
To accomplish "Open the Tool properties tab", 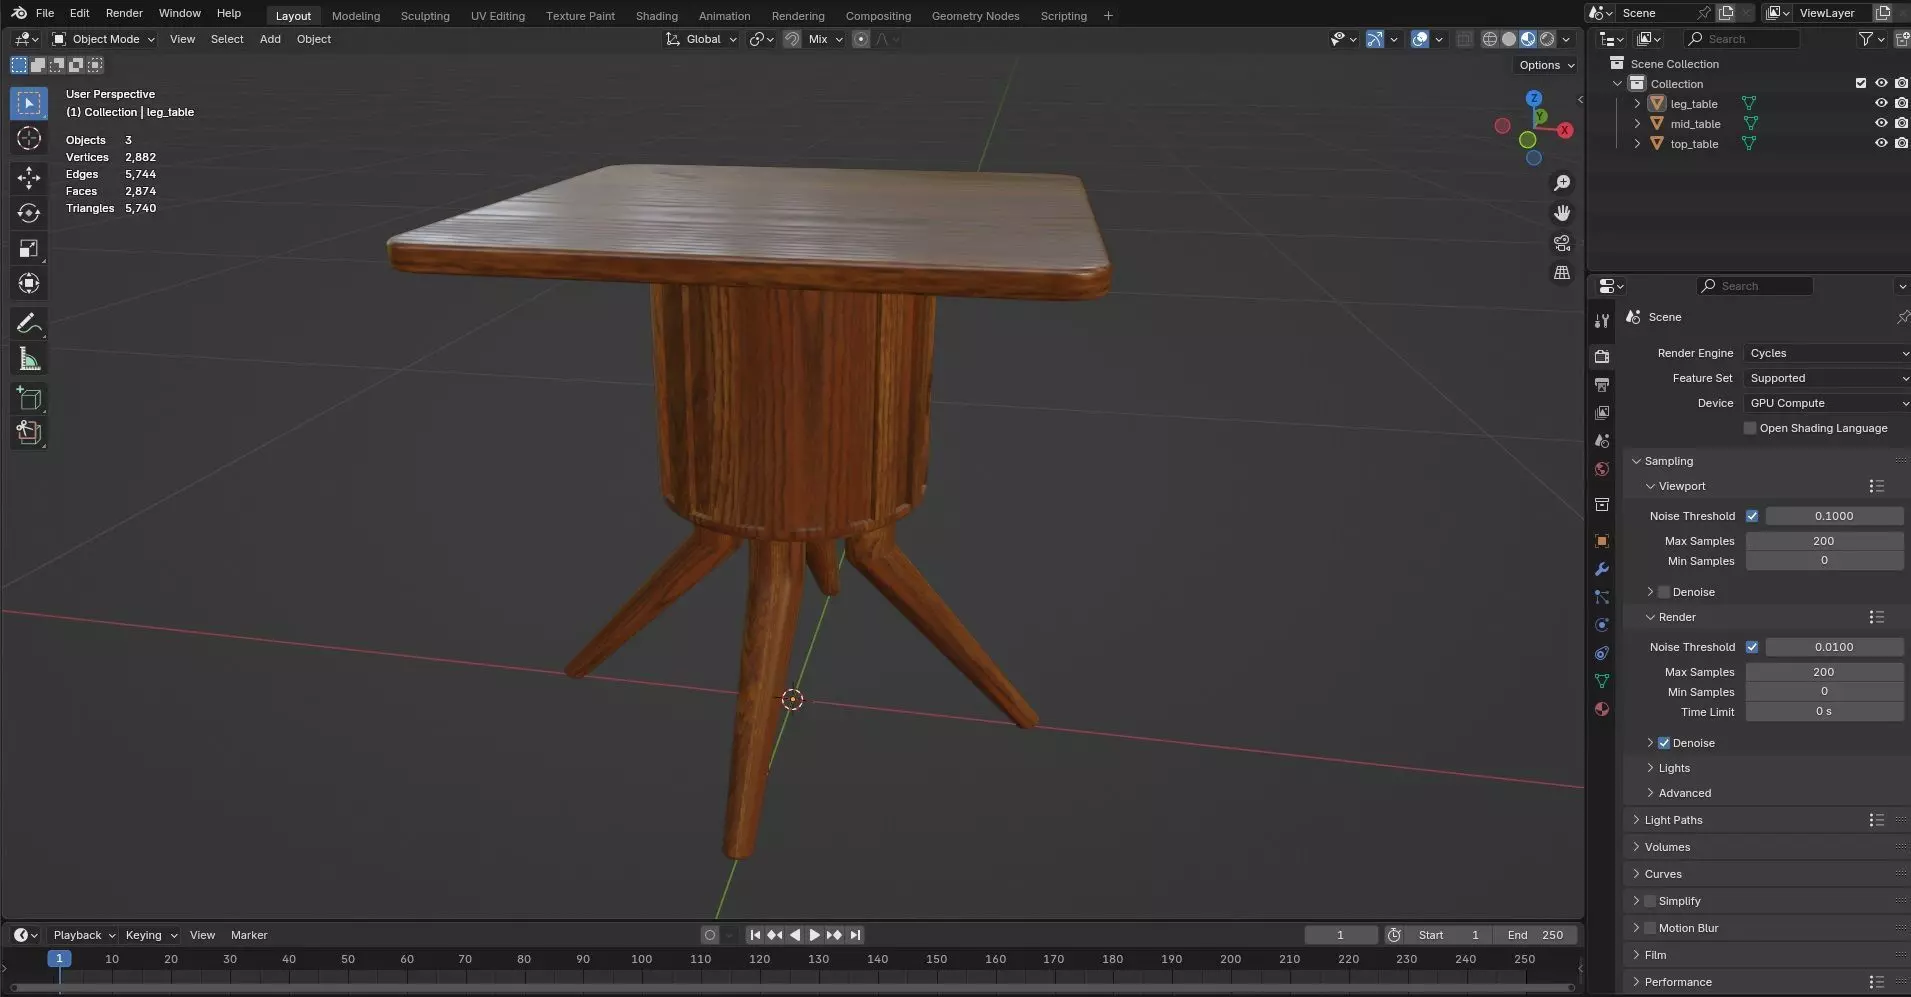I will pos(1602,321).
